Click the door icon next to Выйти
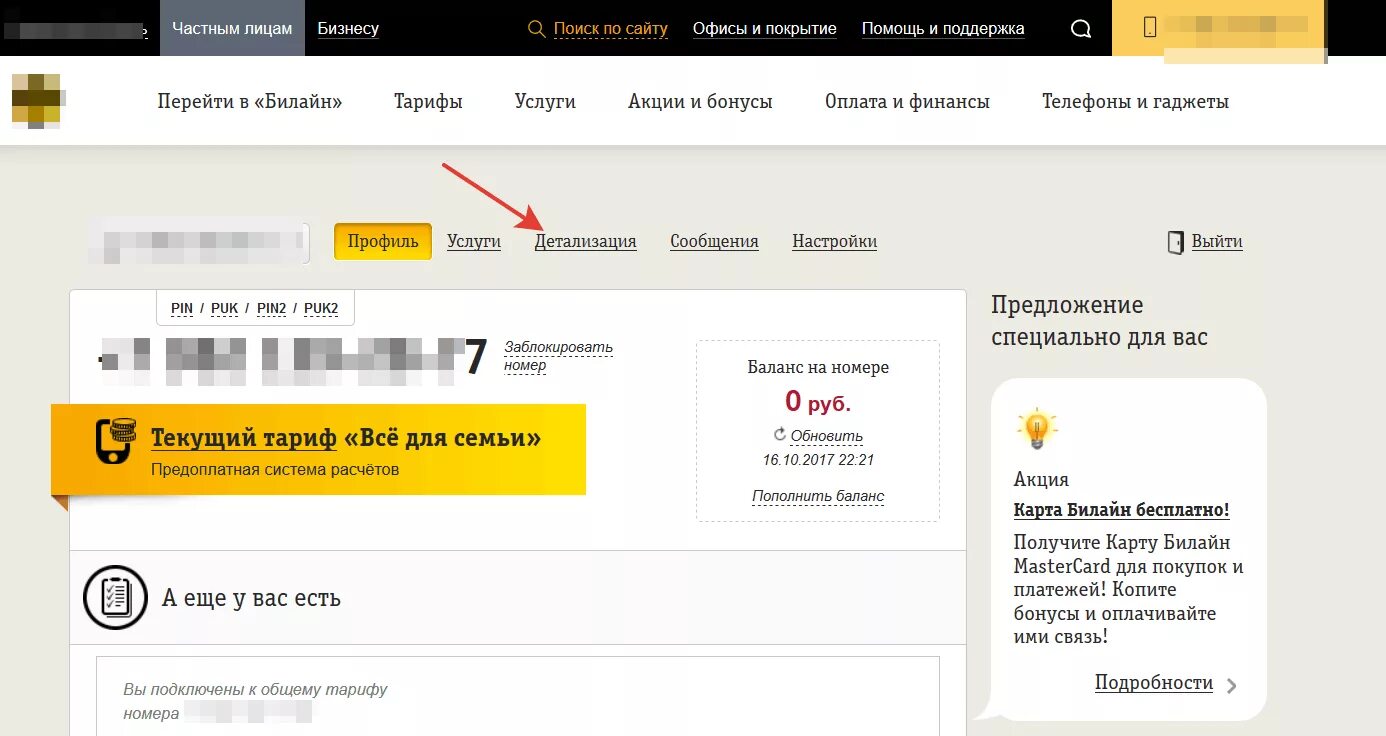Screen dimensions: 1386x736 (x=1176, y=242)
